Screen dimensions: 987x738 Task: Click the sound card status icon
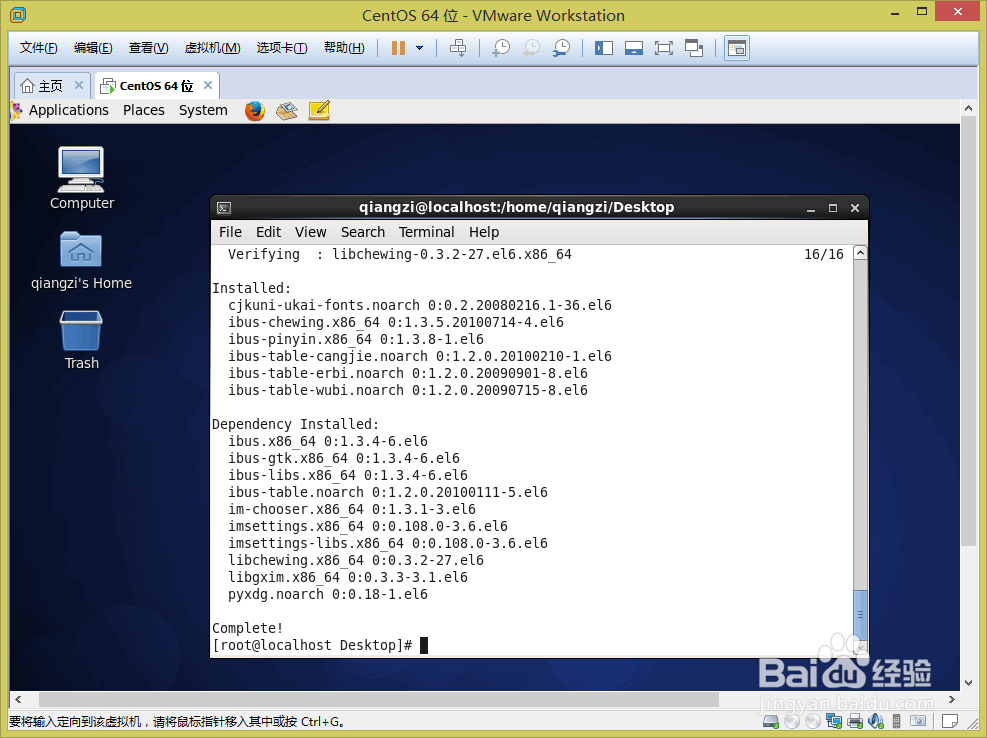pyautogui.click(x=876, y=722)
